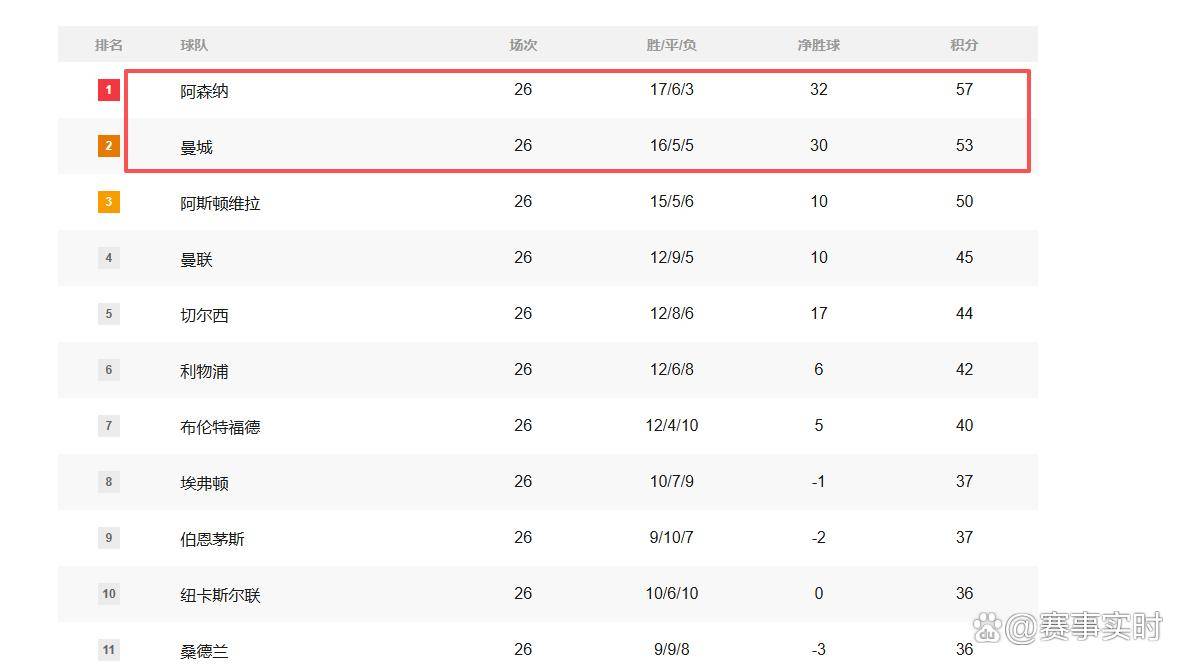Viewport: 1187px width, 669px height.
Task: Click the 净胜球 column header
Action: point(818,45)
